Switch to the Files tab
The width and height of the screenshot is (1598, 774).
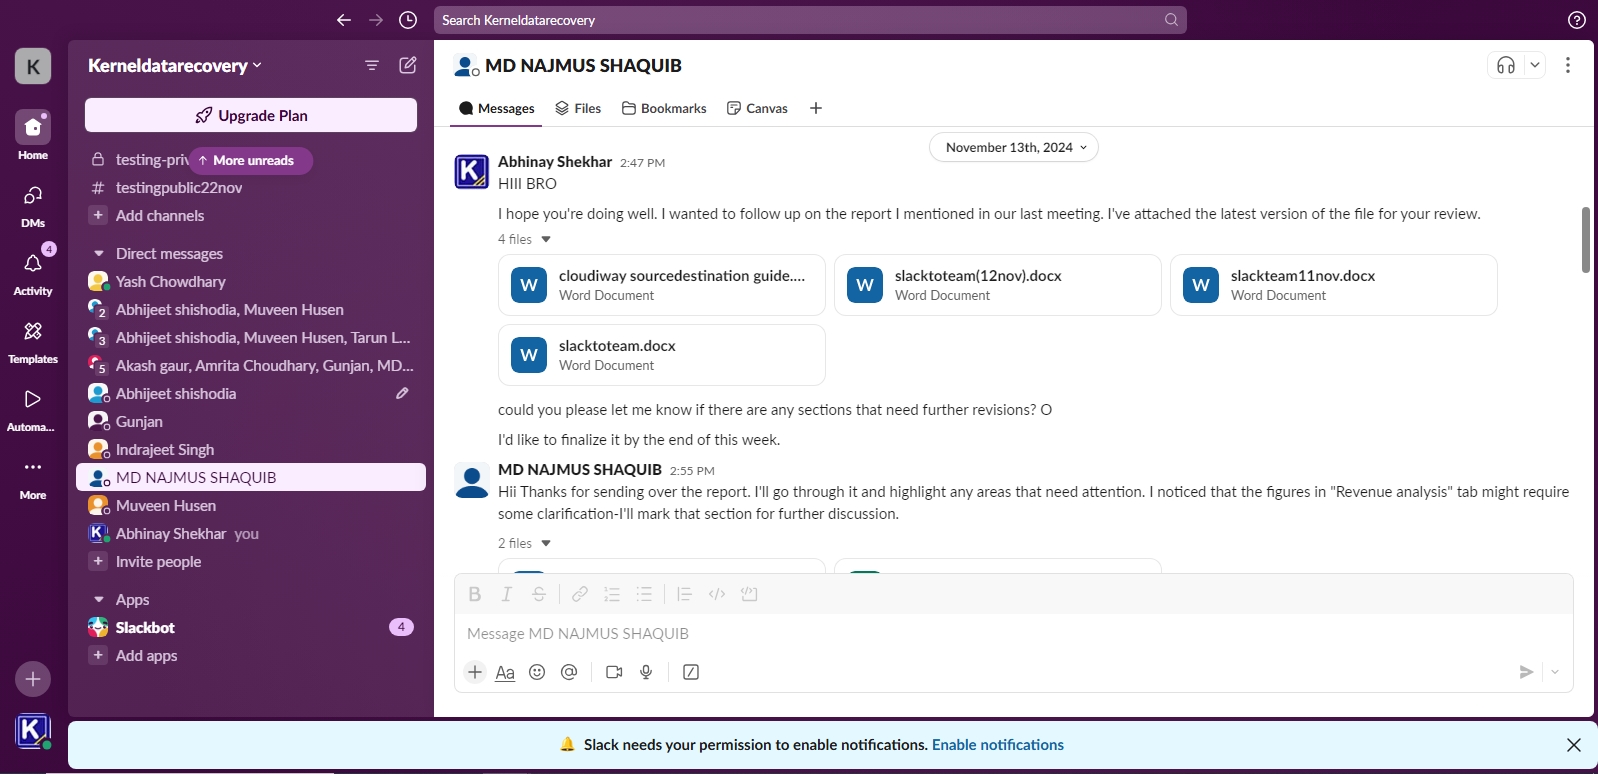[578, 108]
